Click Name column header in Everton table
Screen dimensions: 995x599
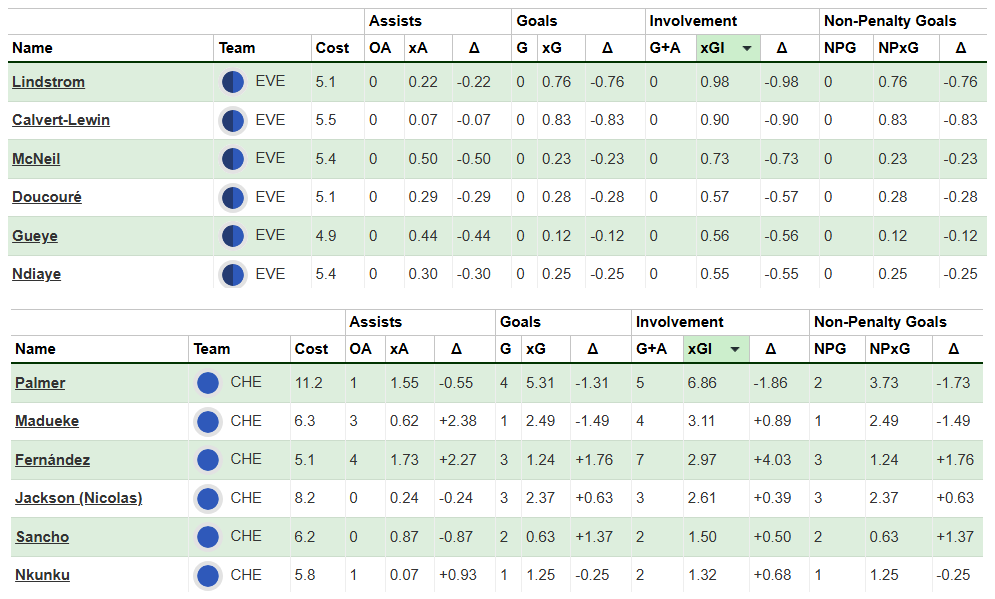click(32, 48)
